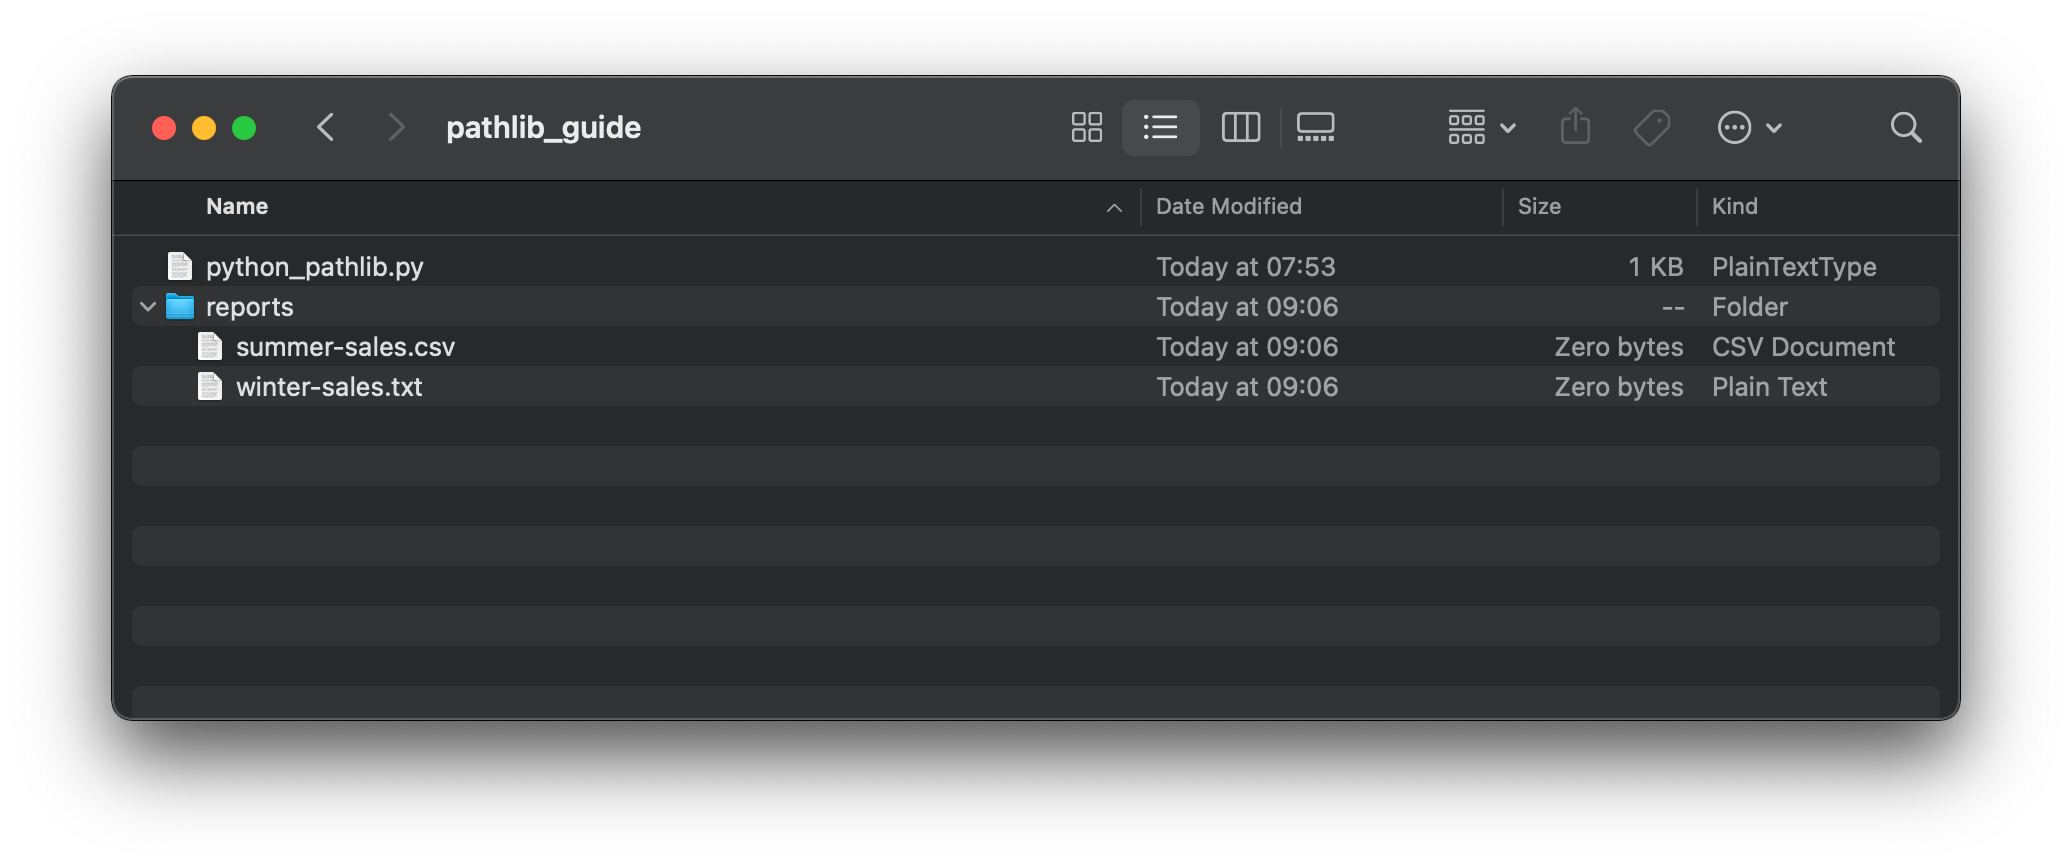
Task: Sort files by Kind column
Action: (1734, 206)
